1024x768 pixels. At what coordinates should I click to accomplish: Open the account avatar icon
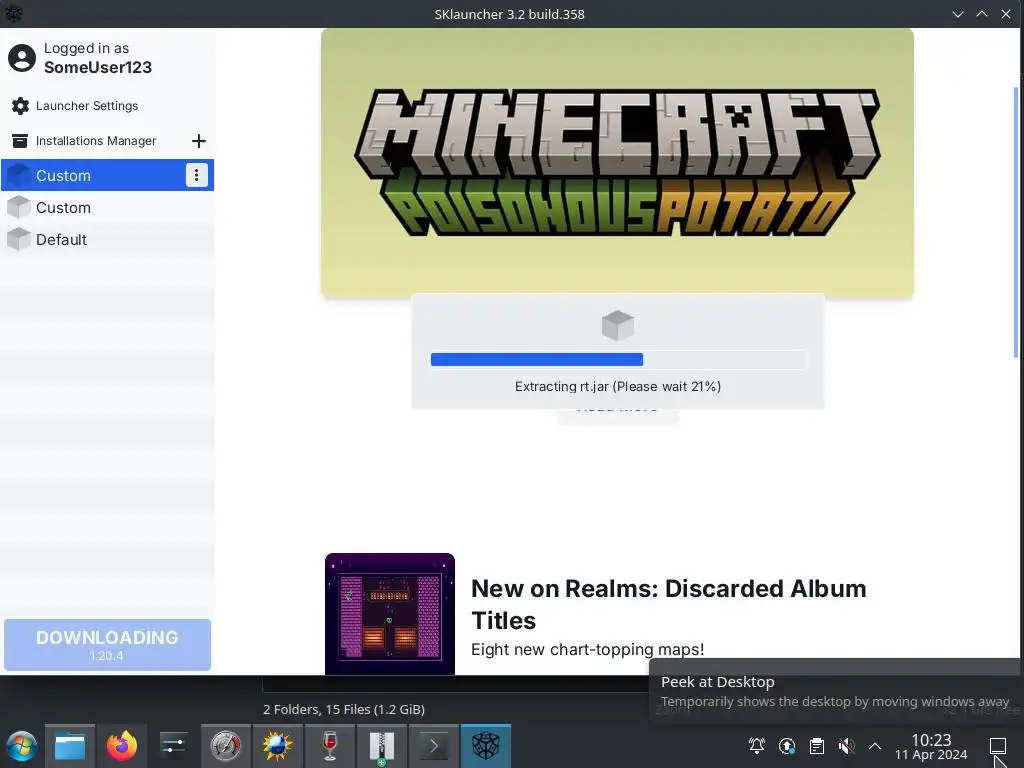pyautogui.click(x=22, y=58)
